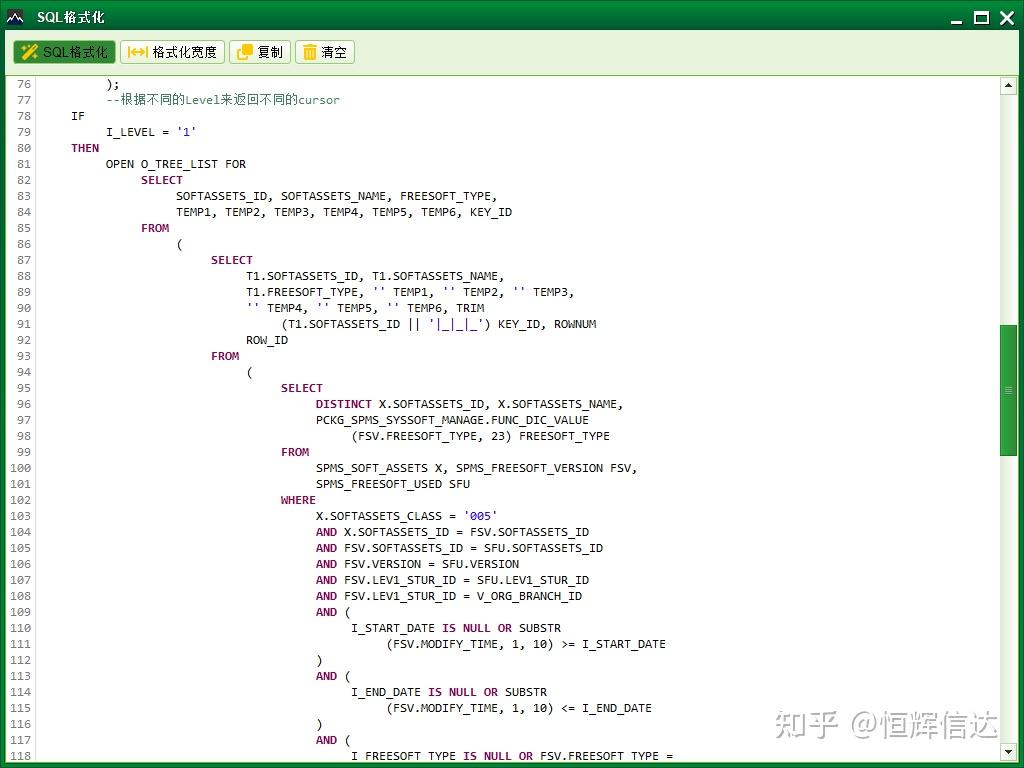Click the THEN keyword on line 80
The width and height of the screenshot is (1024, 768).
pos(85,148)
